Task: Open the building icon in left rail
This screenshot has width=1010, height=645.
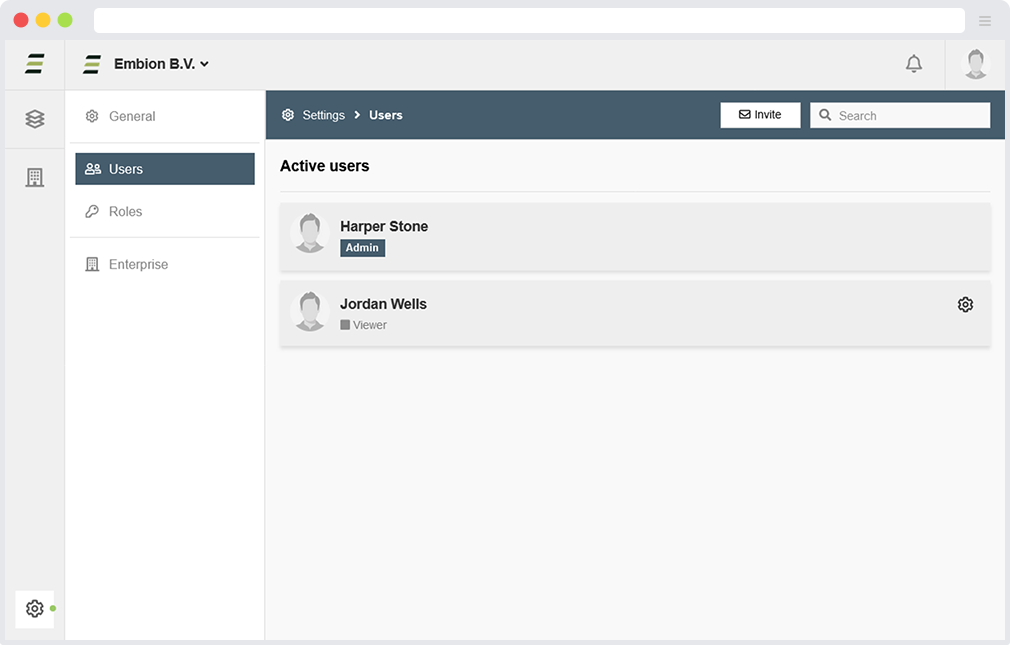Action: tap(35, 178)
